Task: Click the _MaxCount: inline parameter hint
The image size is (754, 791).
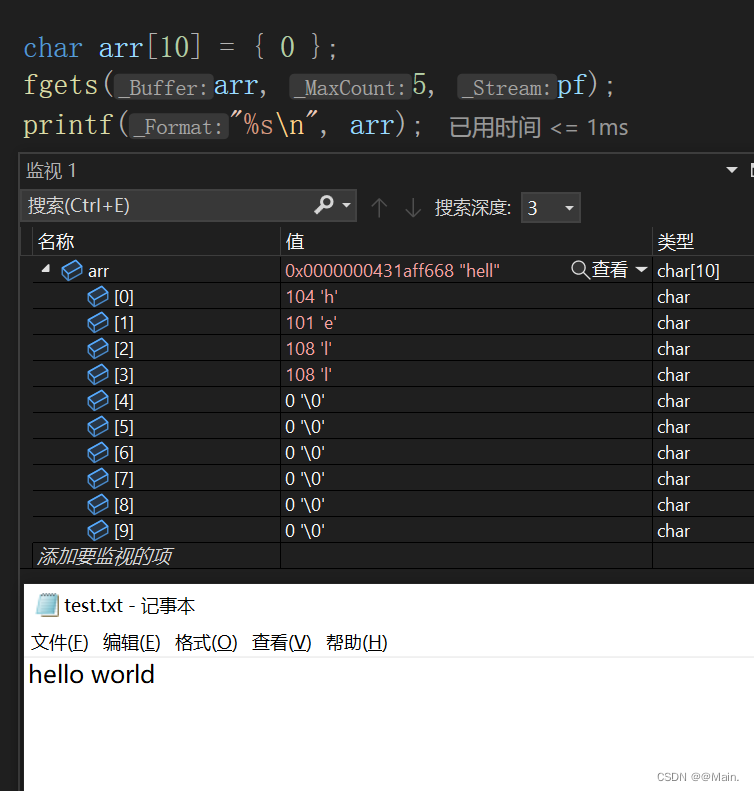Action: tap(350, 88)
